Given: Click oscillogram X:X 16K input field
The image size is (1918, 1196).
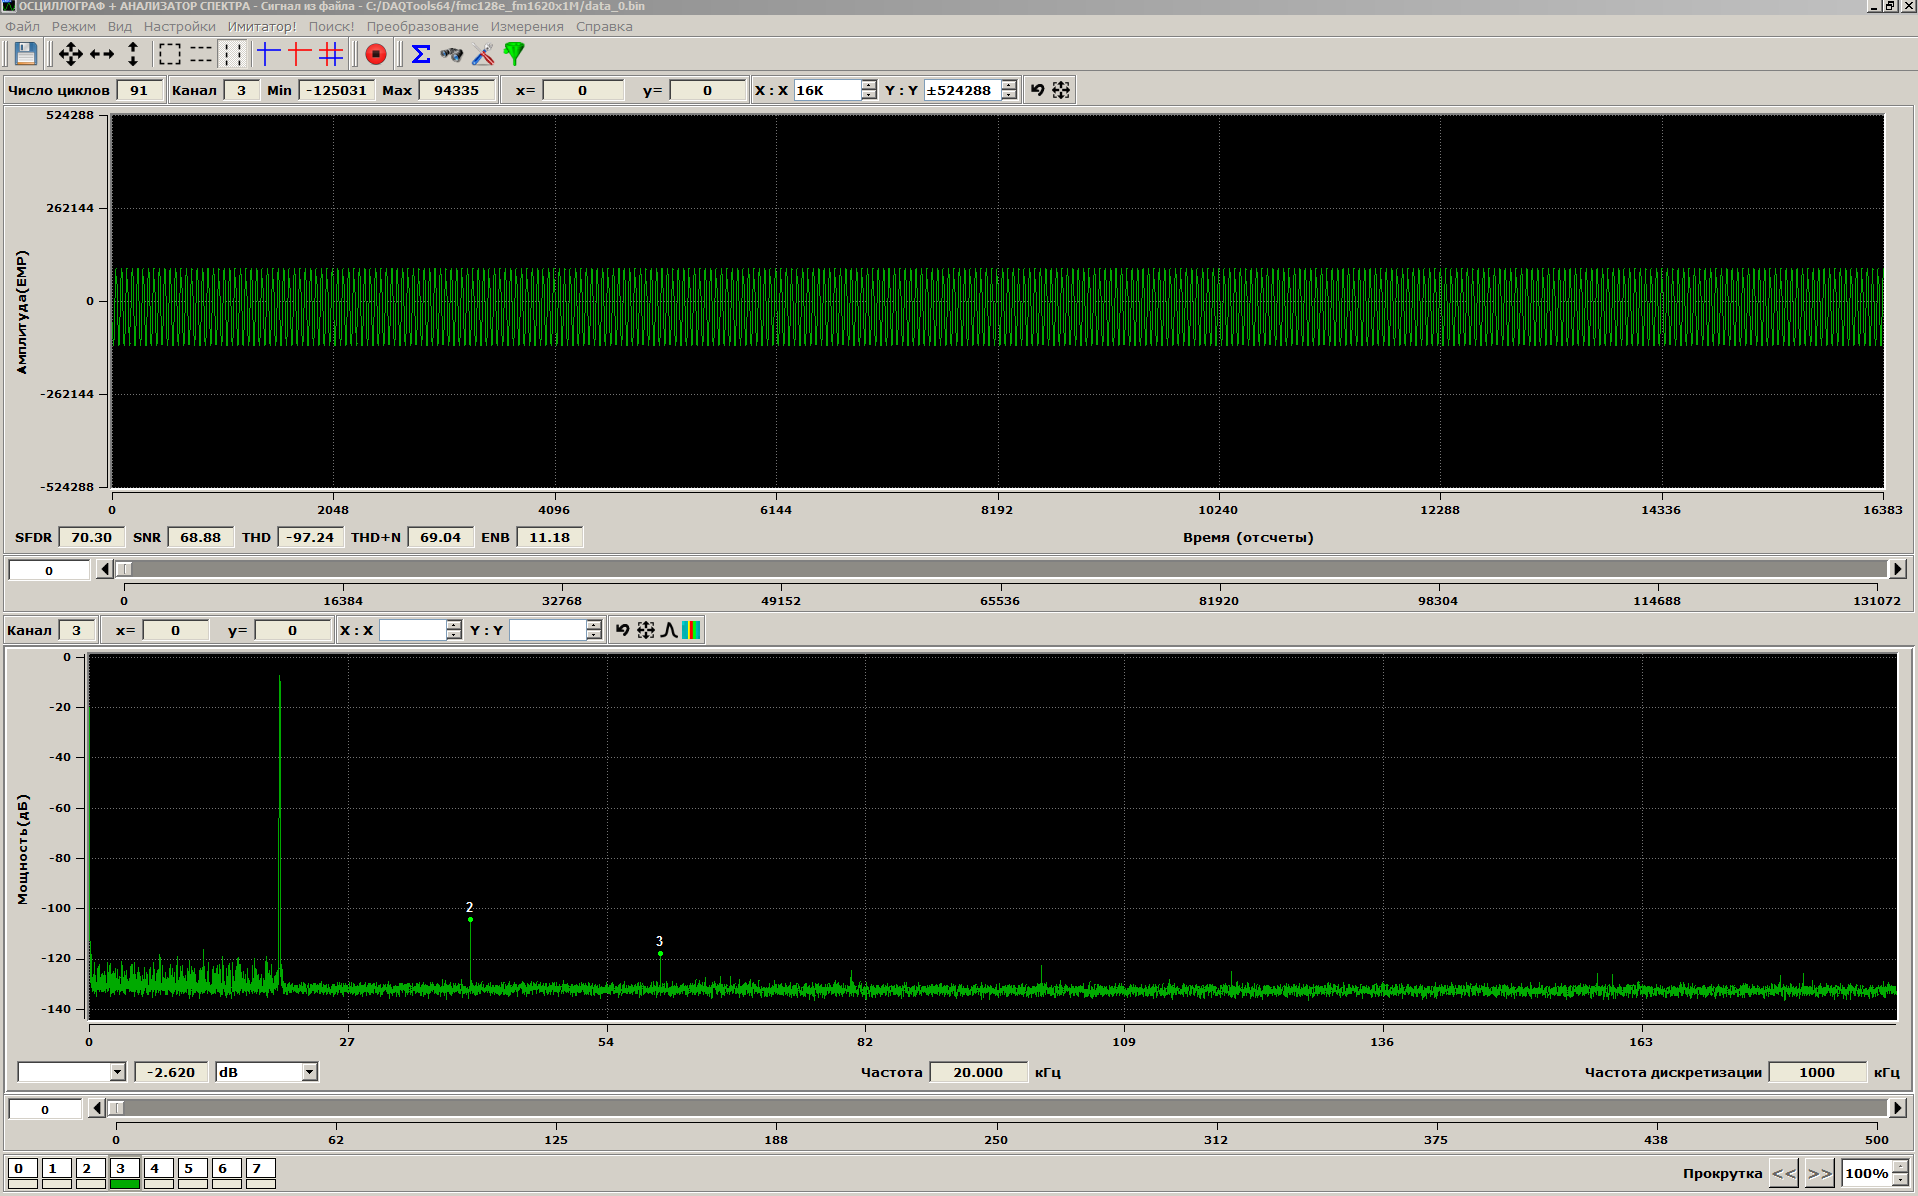Looking at the screenshot, I should [827, 90].
